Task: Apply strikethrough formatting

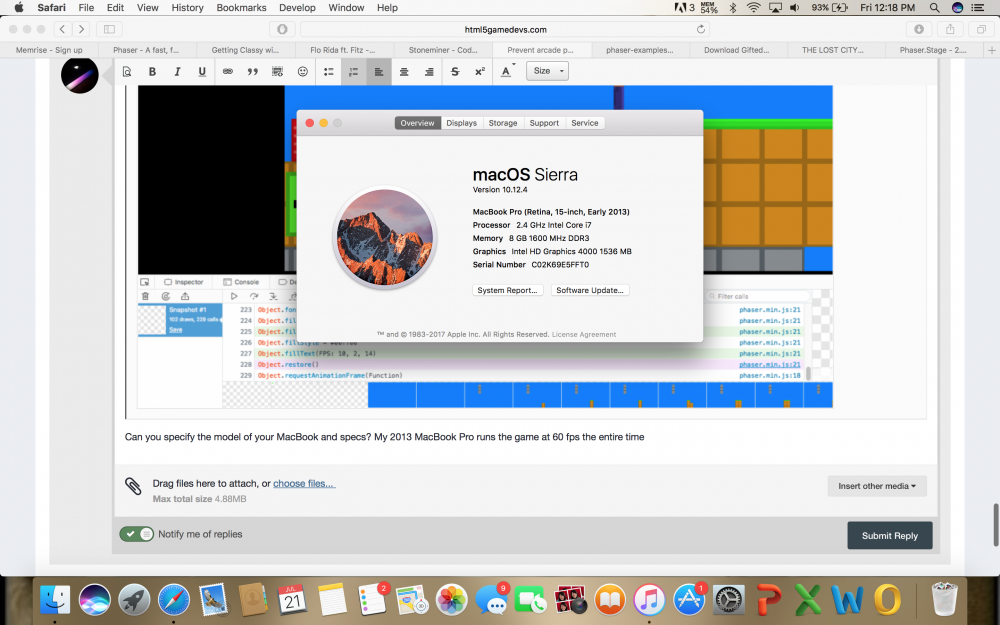Action: pos(455,71)
